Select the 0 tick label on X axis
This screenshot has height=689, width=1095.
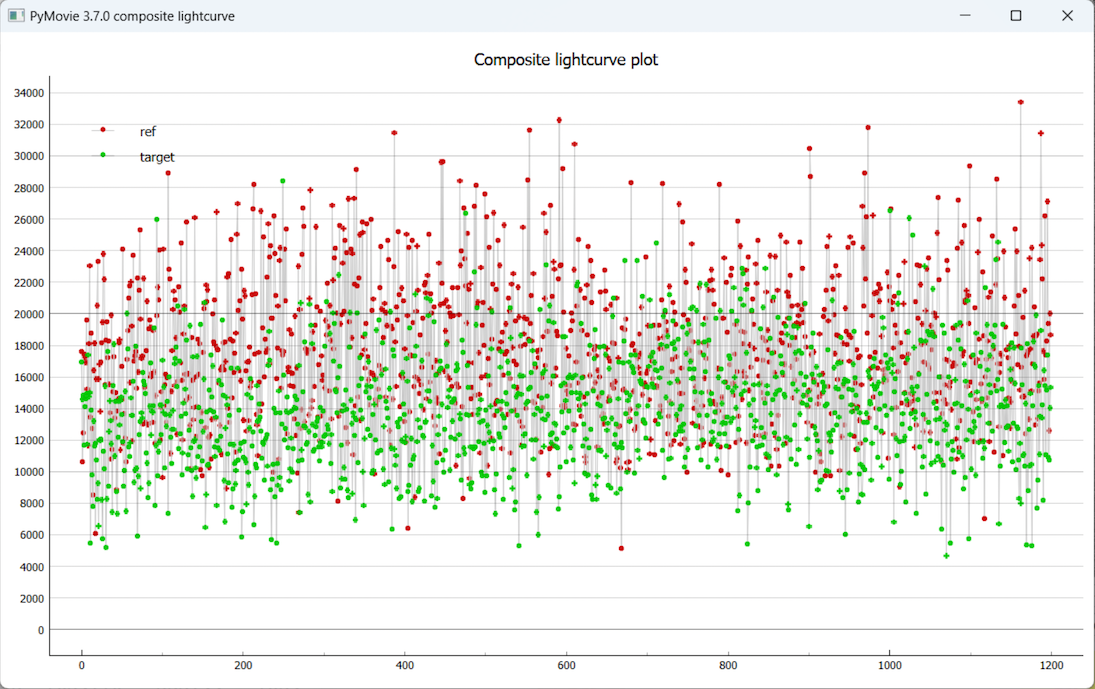[x=82, y=664]
